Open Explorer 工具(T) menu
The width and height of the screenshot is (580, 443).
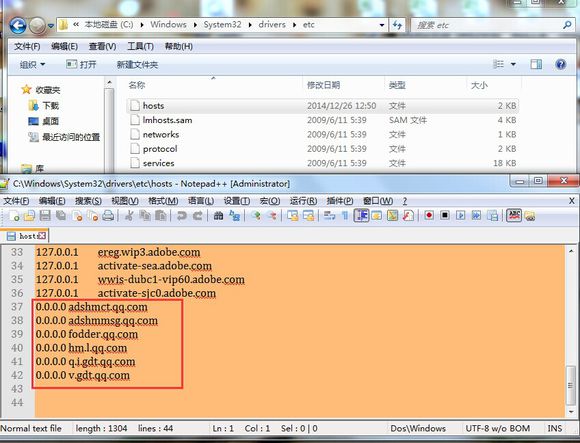pos(140,46)
